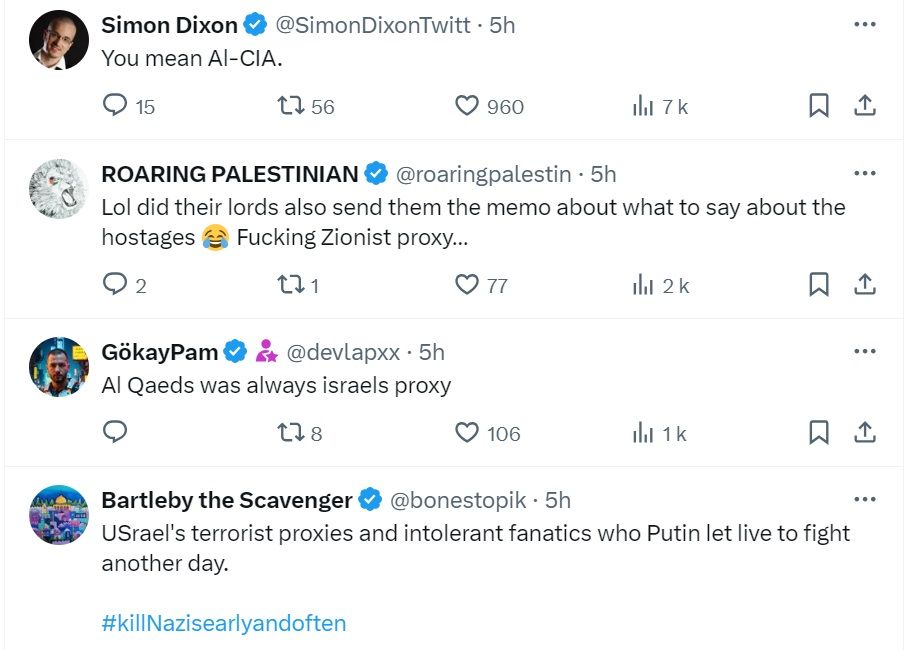Reply to ROARING PALESTINIAN's tweet
This screenshot has height=650, width=919.
116,285
